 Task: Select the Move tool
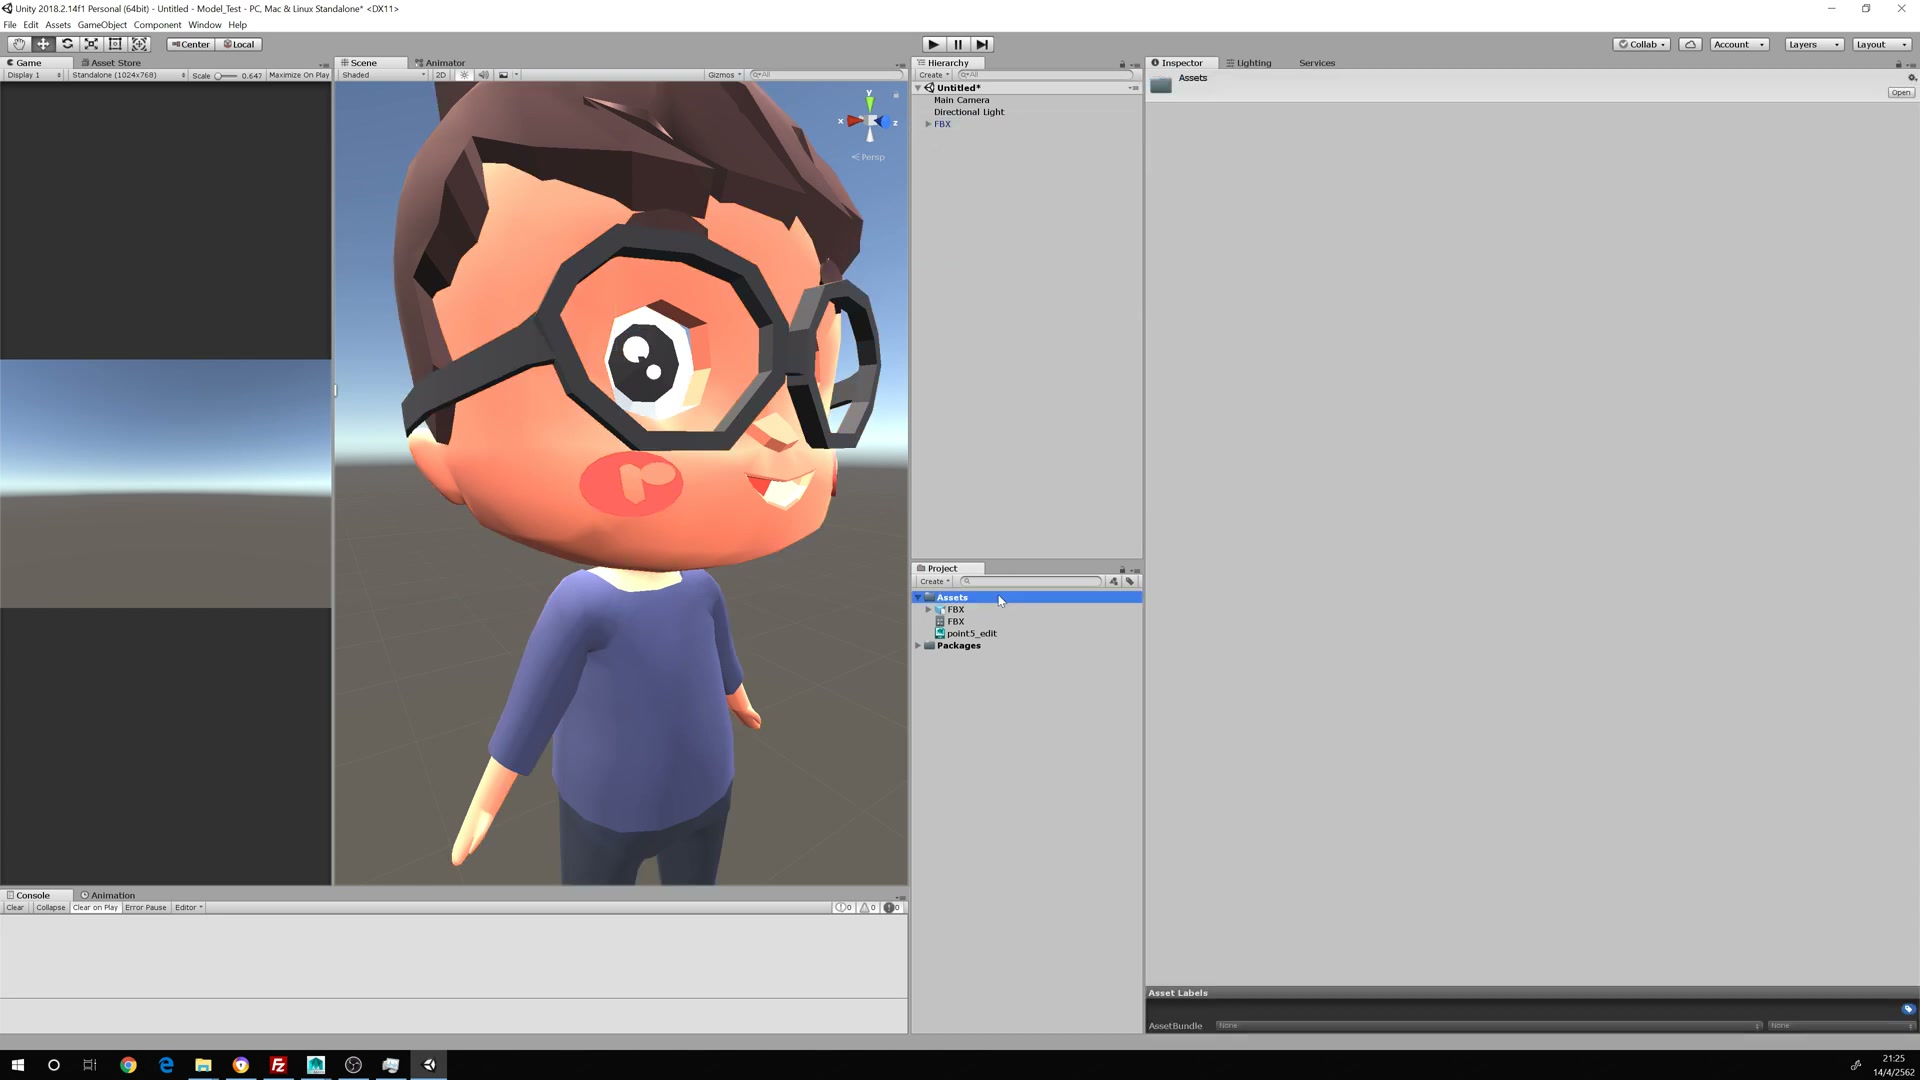[x=43, y=44]
